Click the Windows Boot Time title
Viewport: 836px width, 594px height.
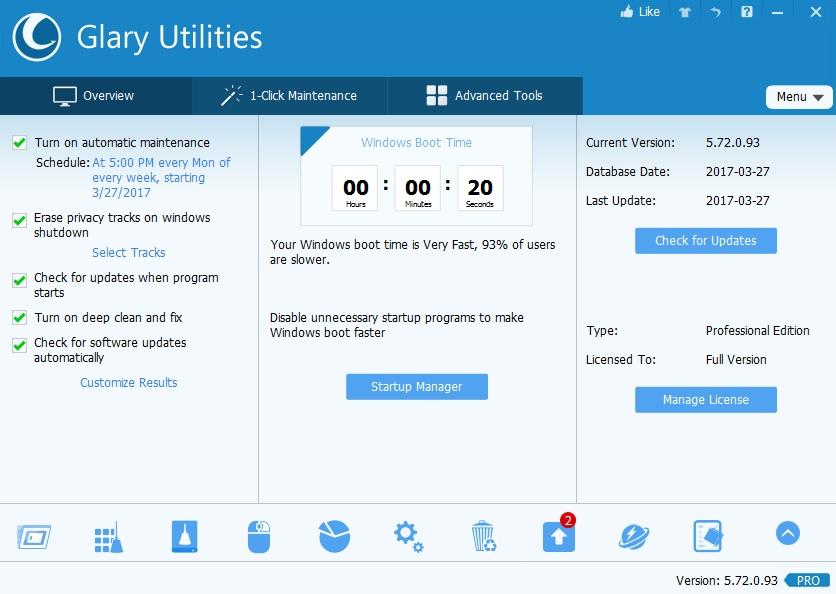(416, 143)
